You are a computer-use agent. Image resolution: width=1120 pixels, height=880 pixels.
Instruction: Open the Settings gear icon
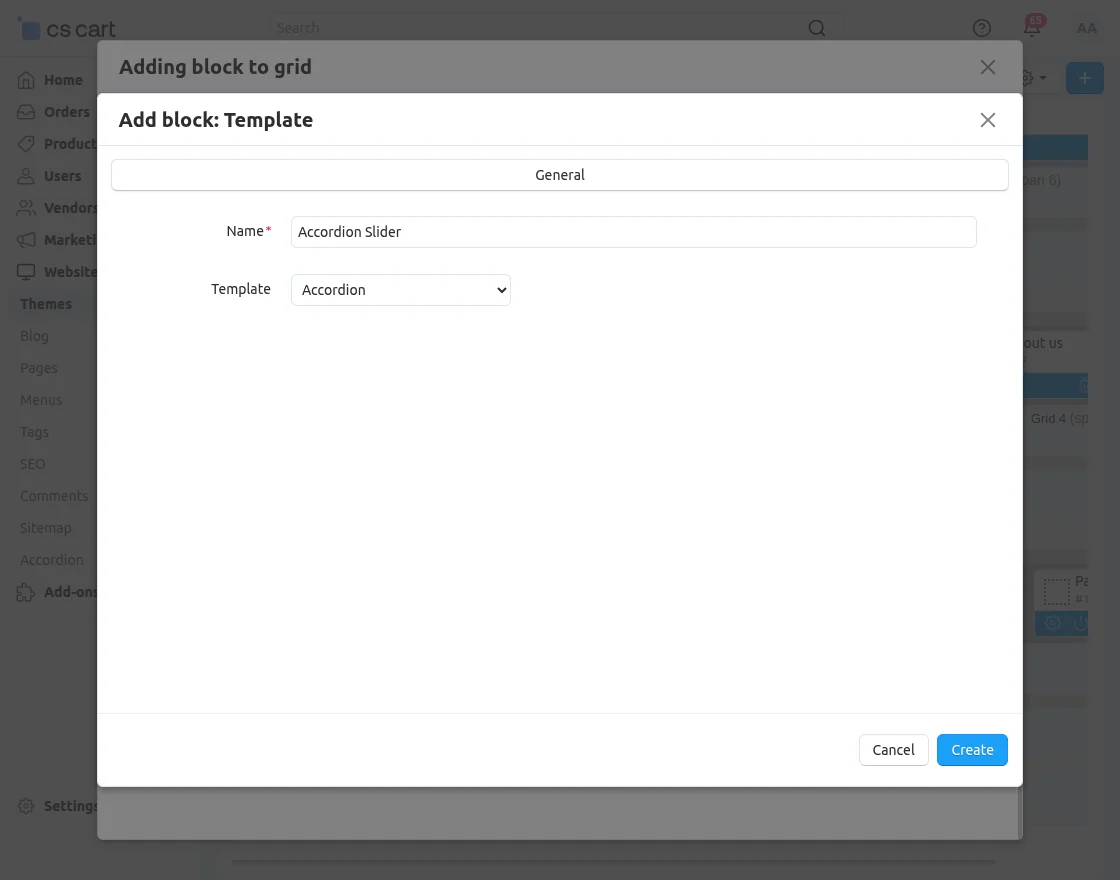pyautogui.click(x=26, y=805)
